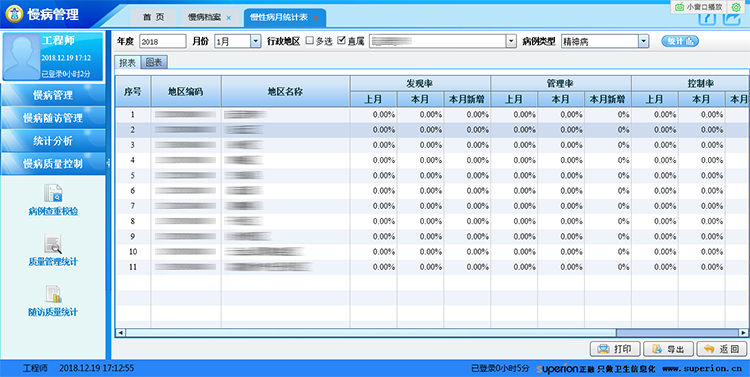Screen dimensions: 750x377
Task: Select table row number 1
Action: pos(432,115)
